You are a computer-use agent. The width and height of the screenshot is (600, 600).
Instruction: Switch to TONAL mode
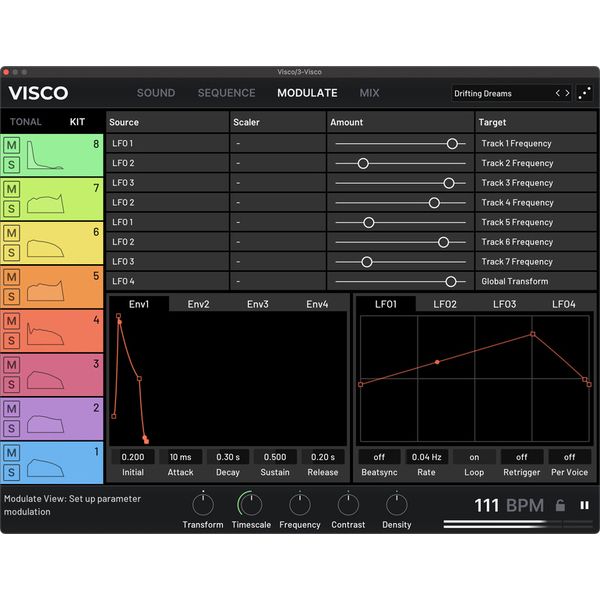pyautogui.click(x=26, y=122)
